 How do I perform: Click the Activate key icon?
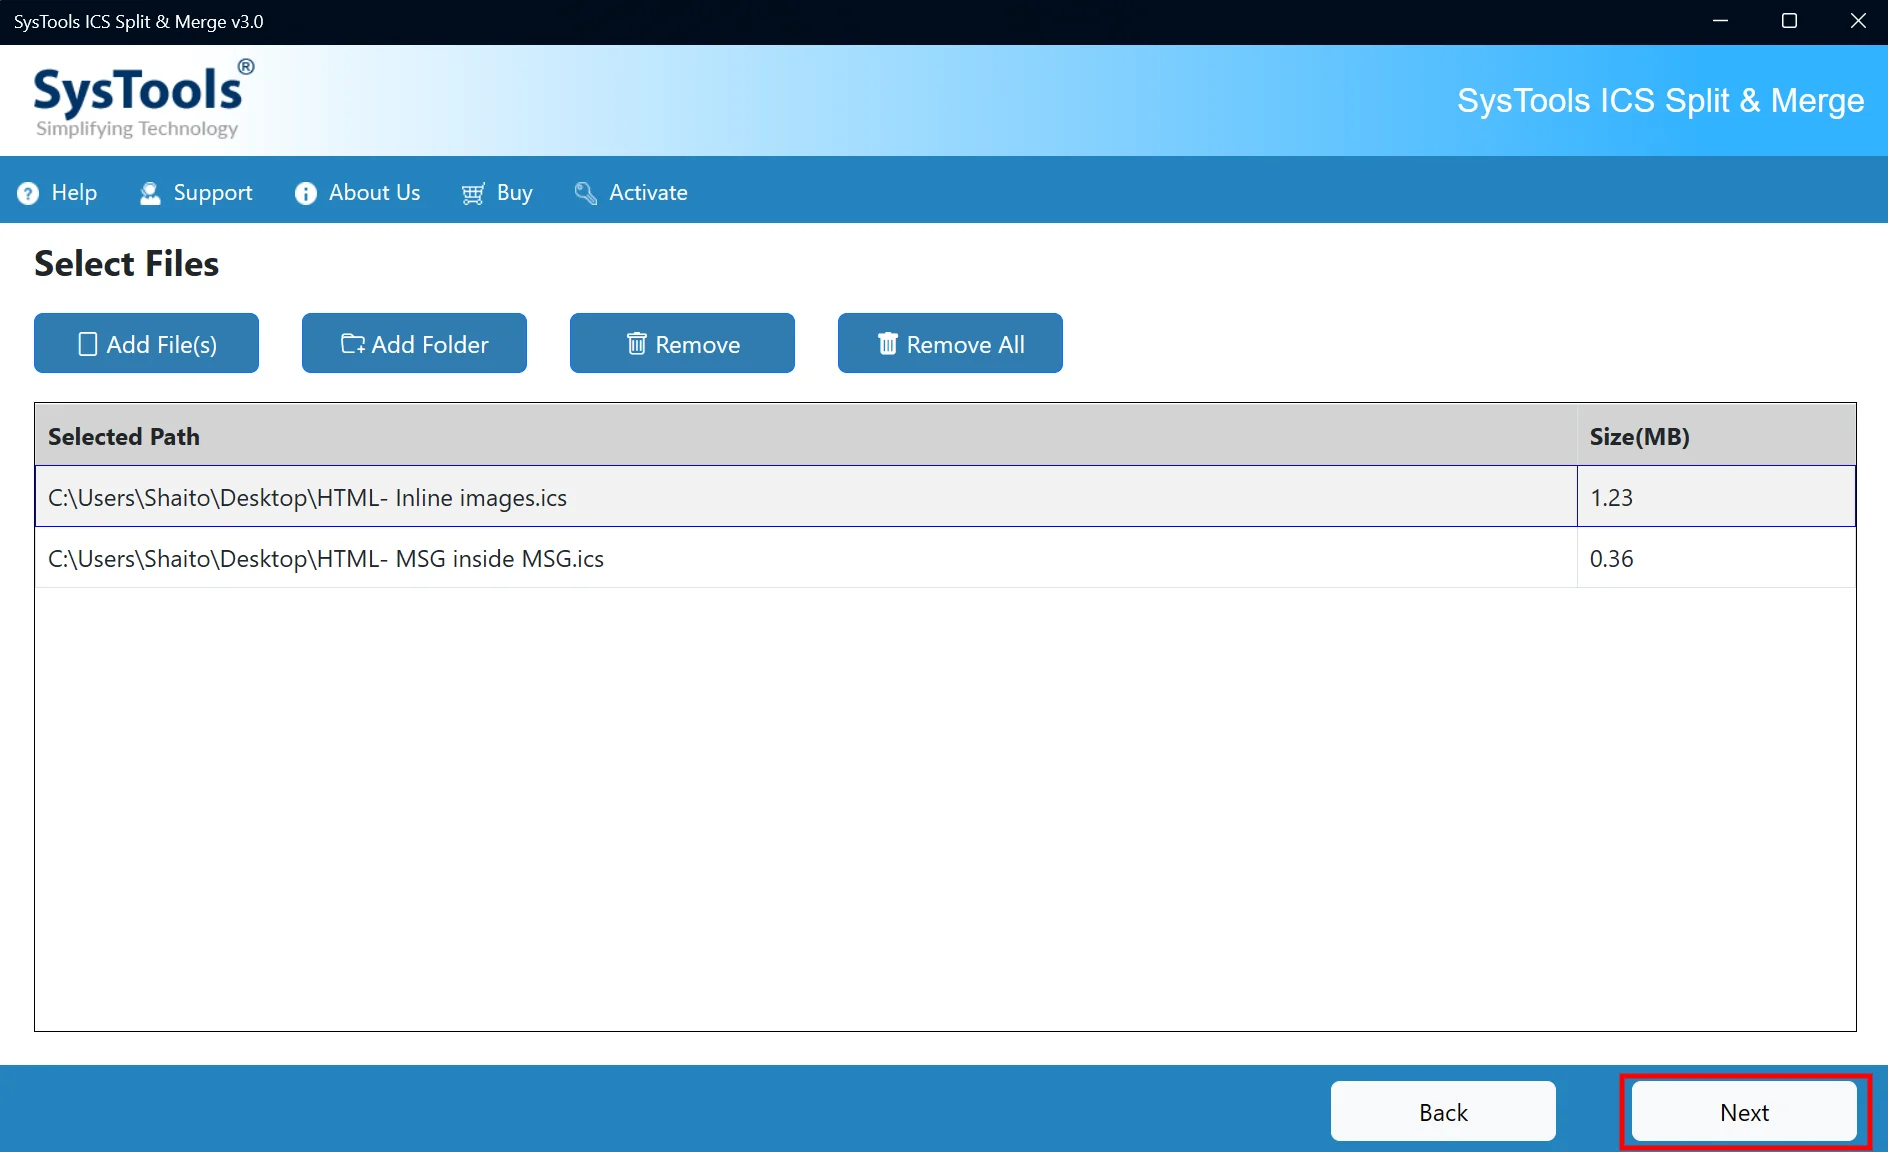point(586,193)
